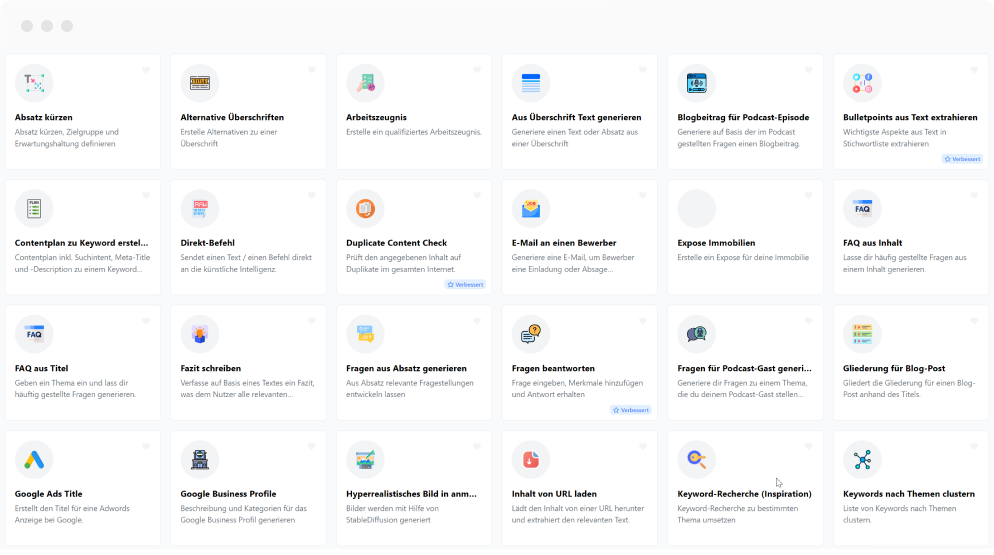Toggle heart on Blogbeitrag für Podcast-Episode card
This screenshot has width=994, height=555.
pos(808,70)
